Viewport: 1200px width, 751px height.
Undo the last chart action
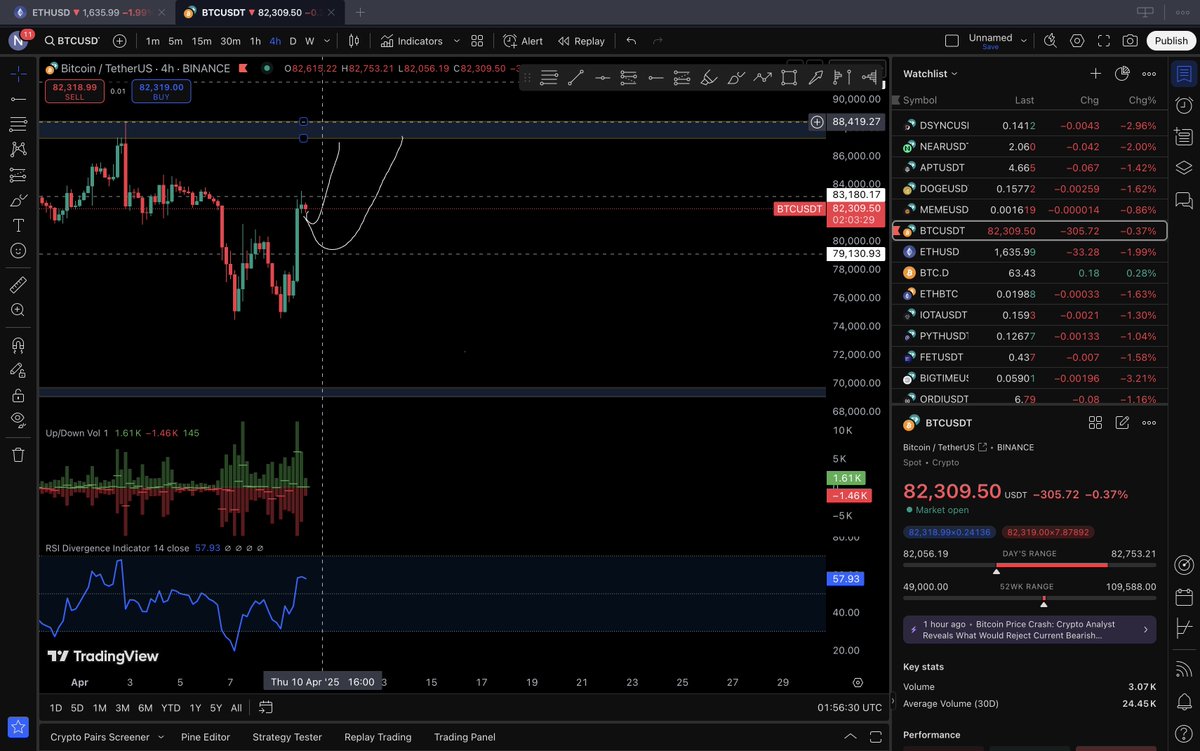pos(631,41)
